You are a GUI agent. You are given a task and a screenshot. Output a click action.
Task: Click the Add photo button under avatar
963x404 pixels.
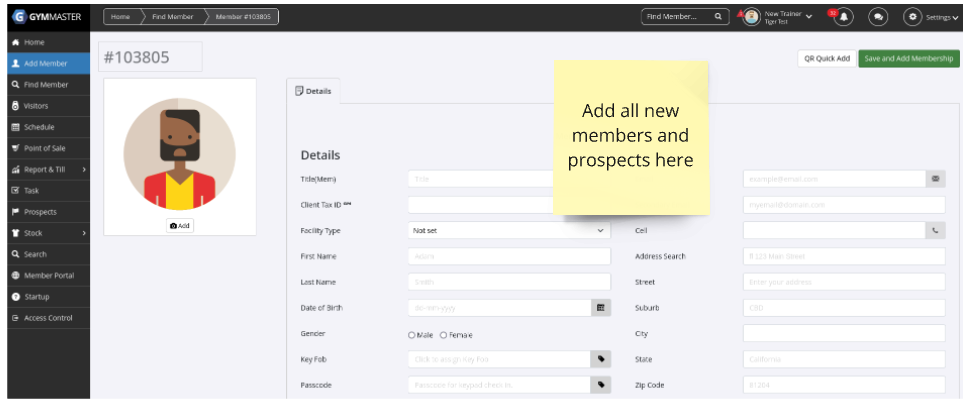pos(180,226)
